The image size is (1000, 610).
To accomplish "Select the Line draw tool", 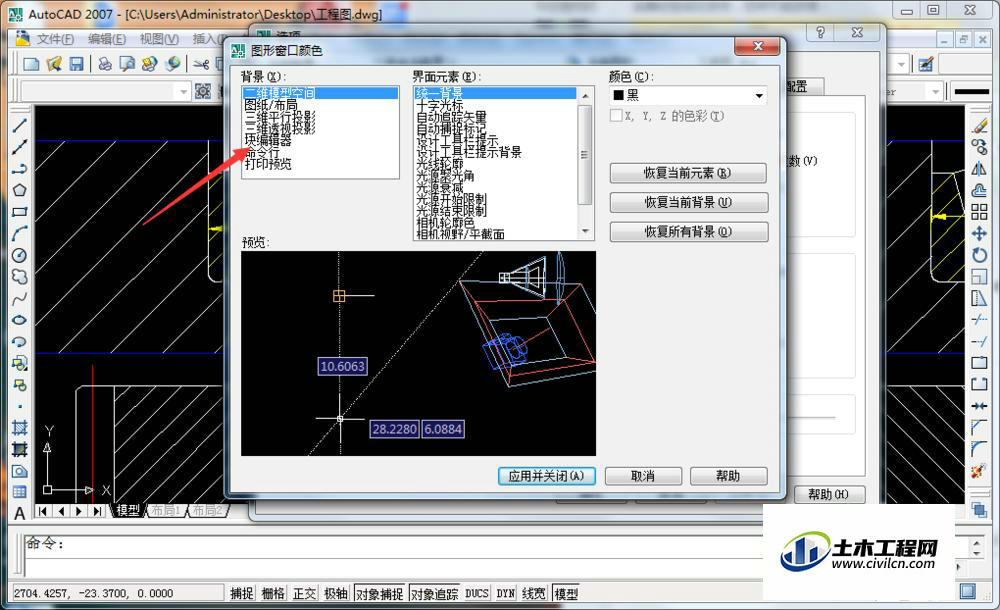I will [20, 125].
